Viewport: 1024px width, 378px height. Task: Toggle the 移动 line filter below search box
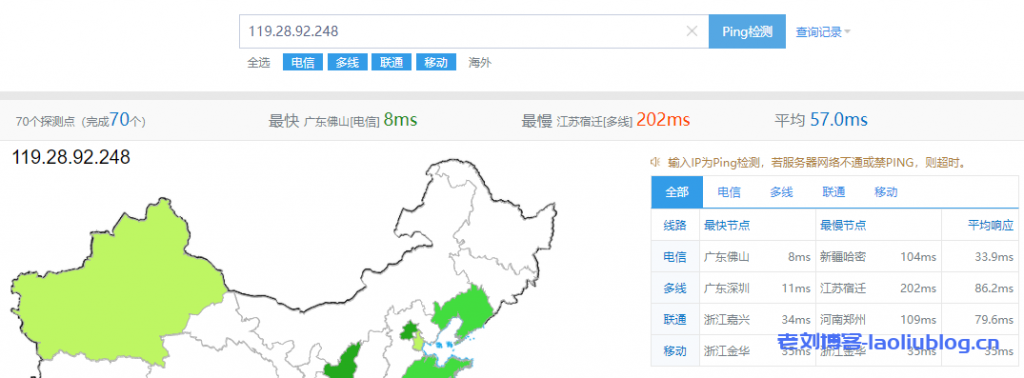coord(436,63)
